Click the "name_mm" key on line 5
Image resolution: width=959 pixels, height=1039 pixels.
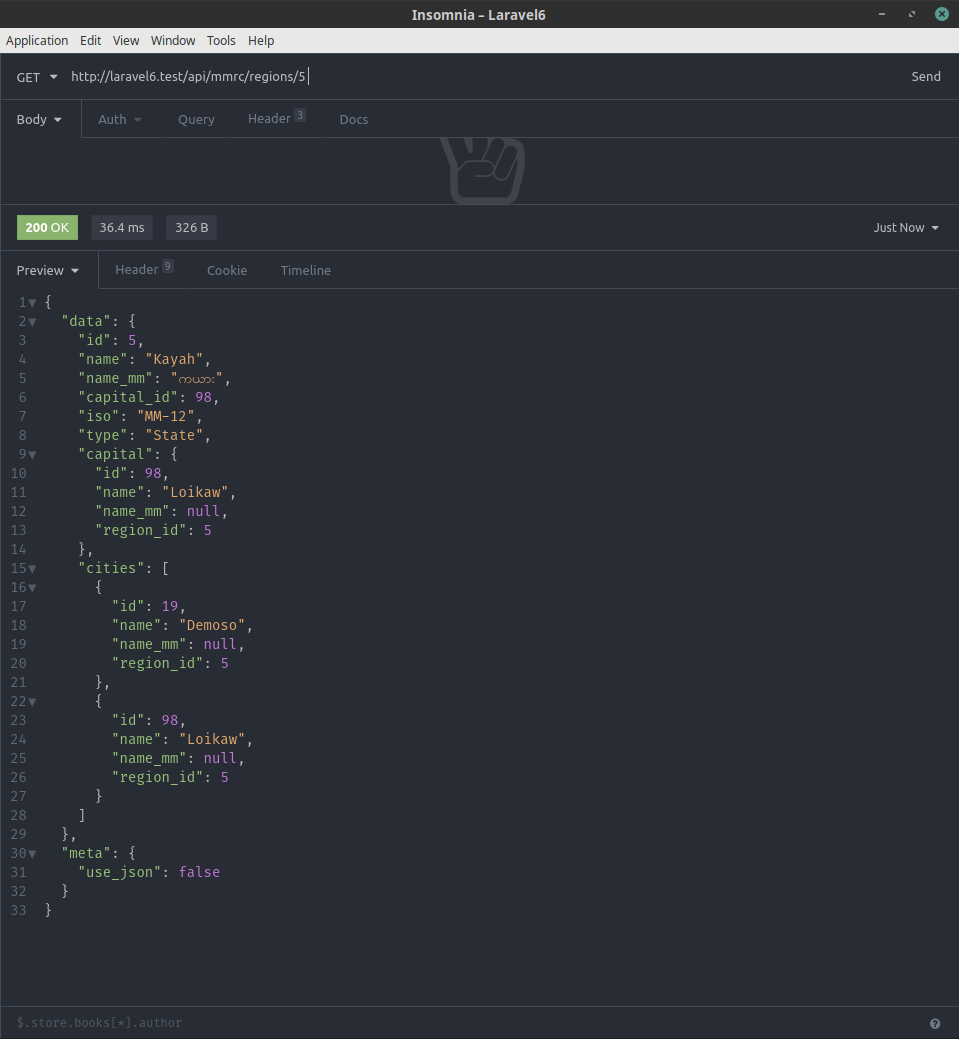116,378
